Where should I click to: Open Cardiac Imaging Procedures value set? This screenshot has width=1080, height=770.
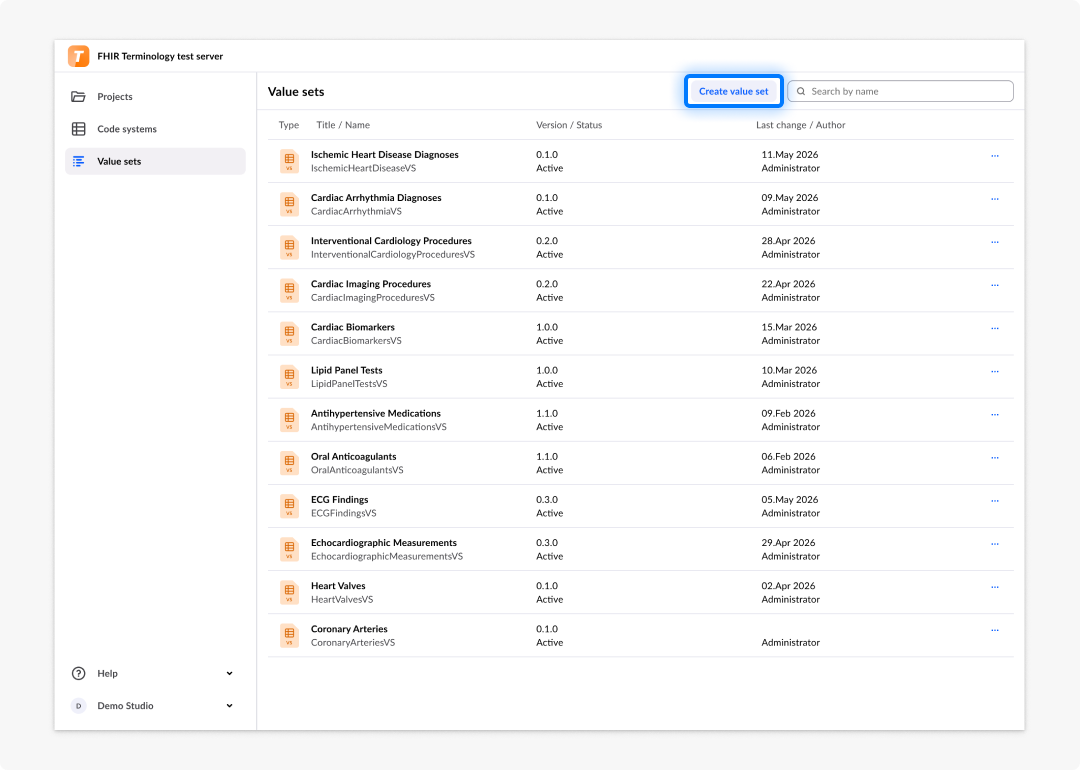pos(371,284)
